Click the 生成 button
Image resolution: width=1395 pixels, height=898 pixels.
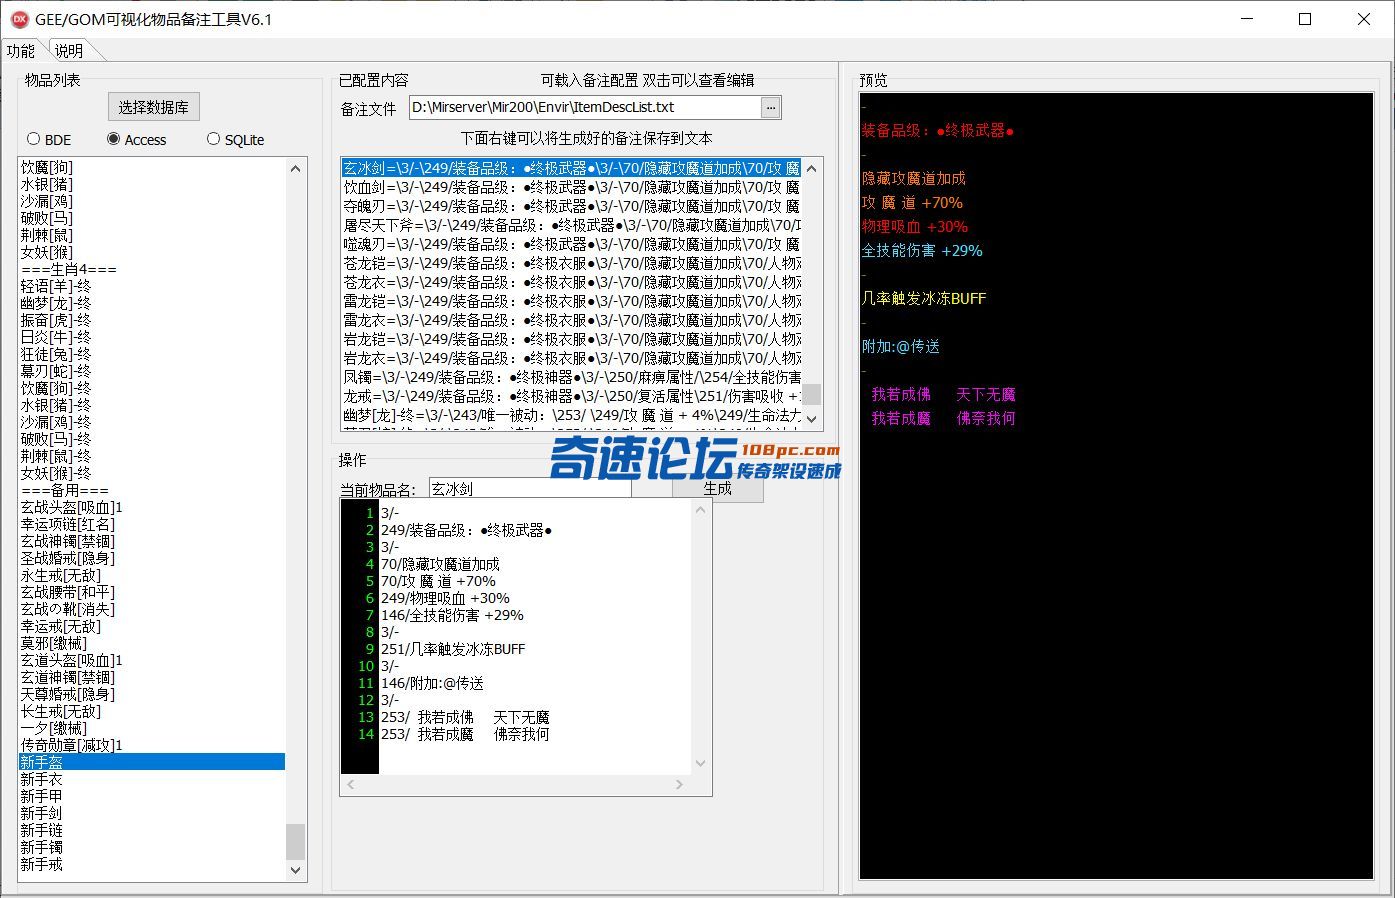(717, 489)
